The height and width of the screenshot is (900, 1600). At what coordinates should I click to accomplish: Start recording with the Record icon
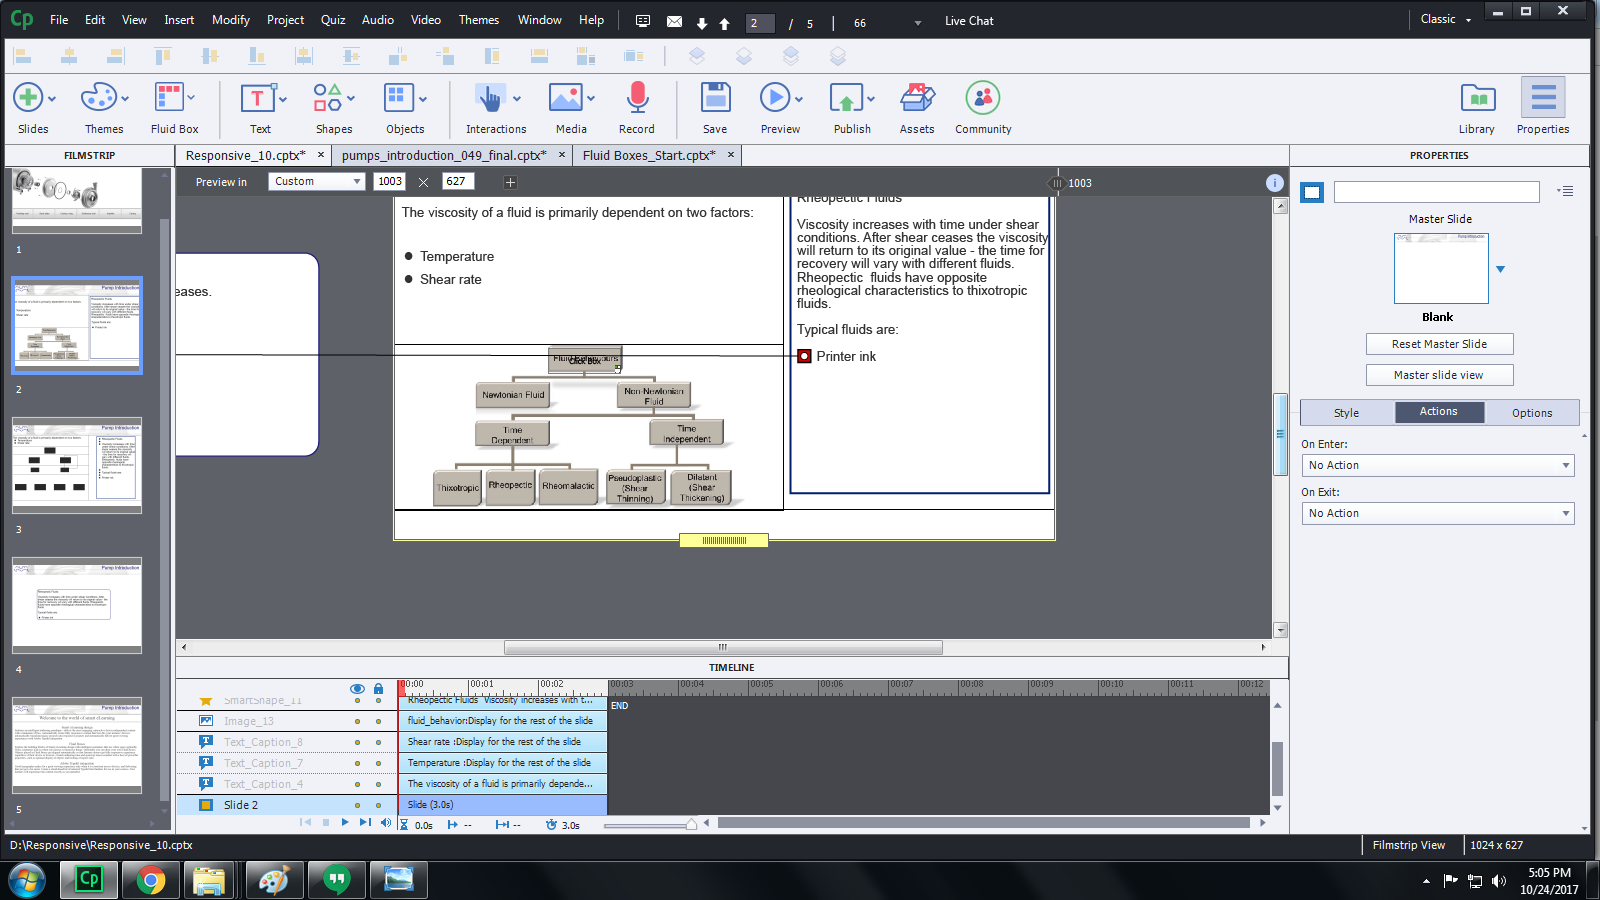[636, 99]
